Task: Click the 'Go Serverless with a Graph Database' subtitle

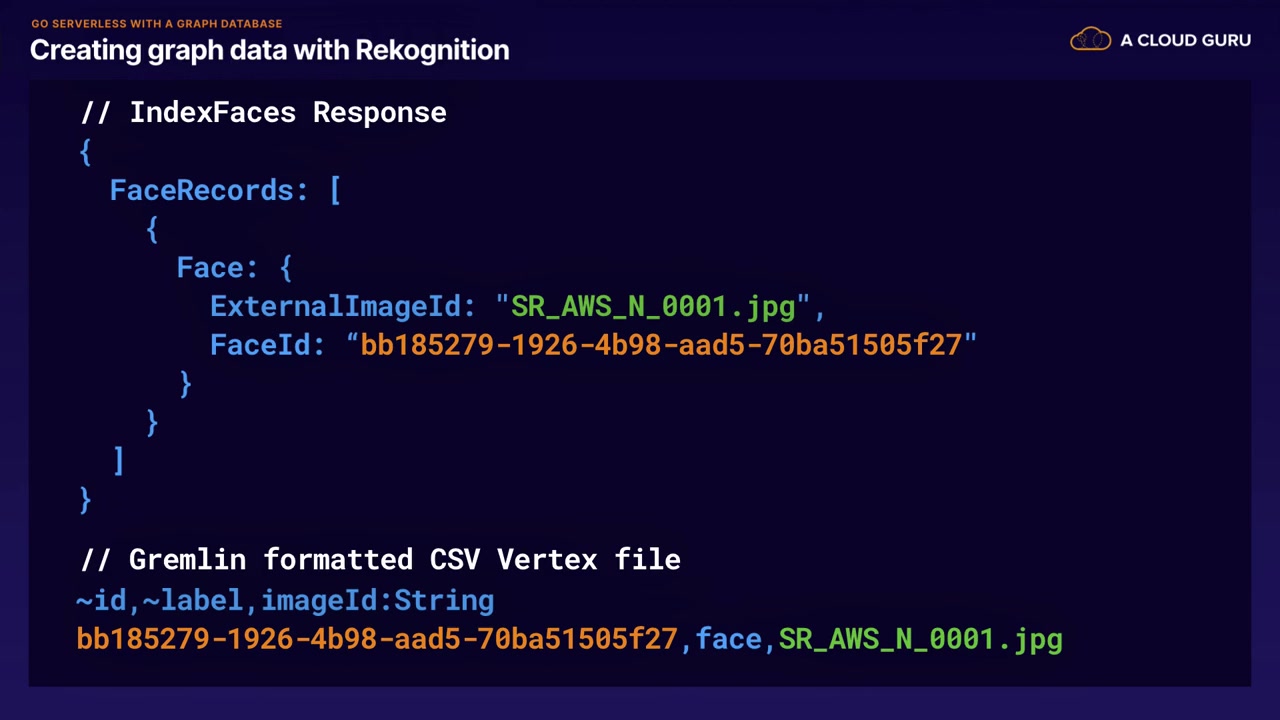Action: click(156, 23)
